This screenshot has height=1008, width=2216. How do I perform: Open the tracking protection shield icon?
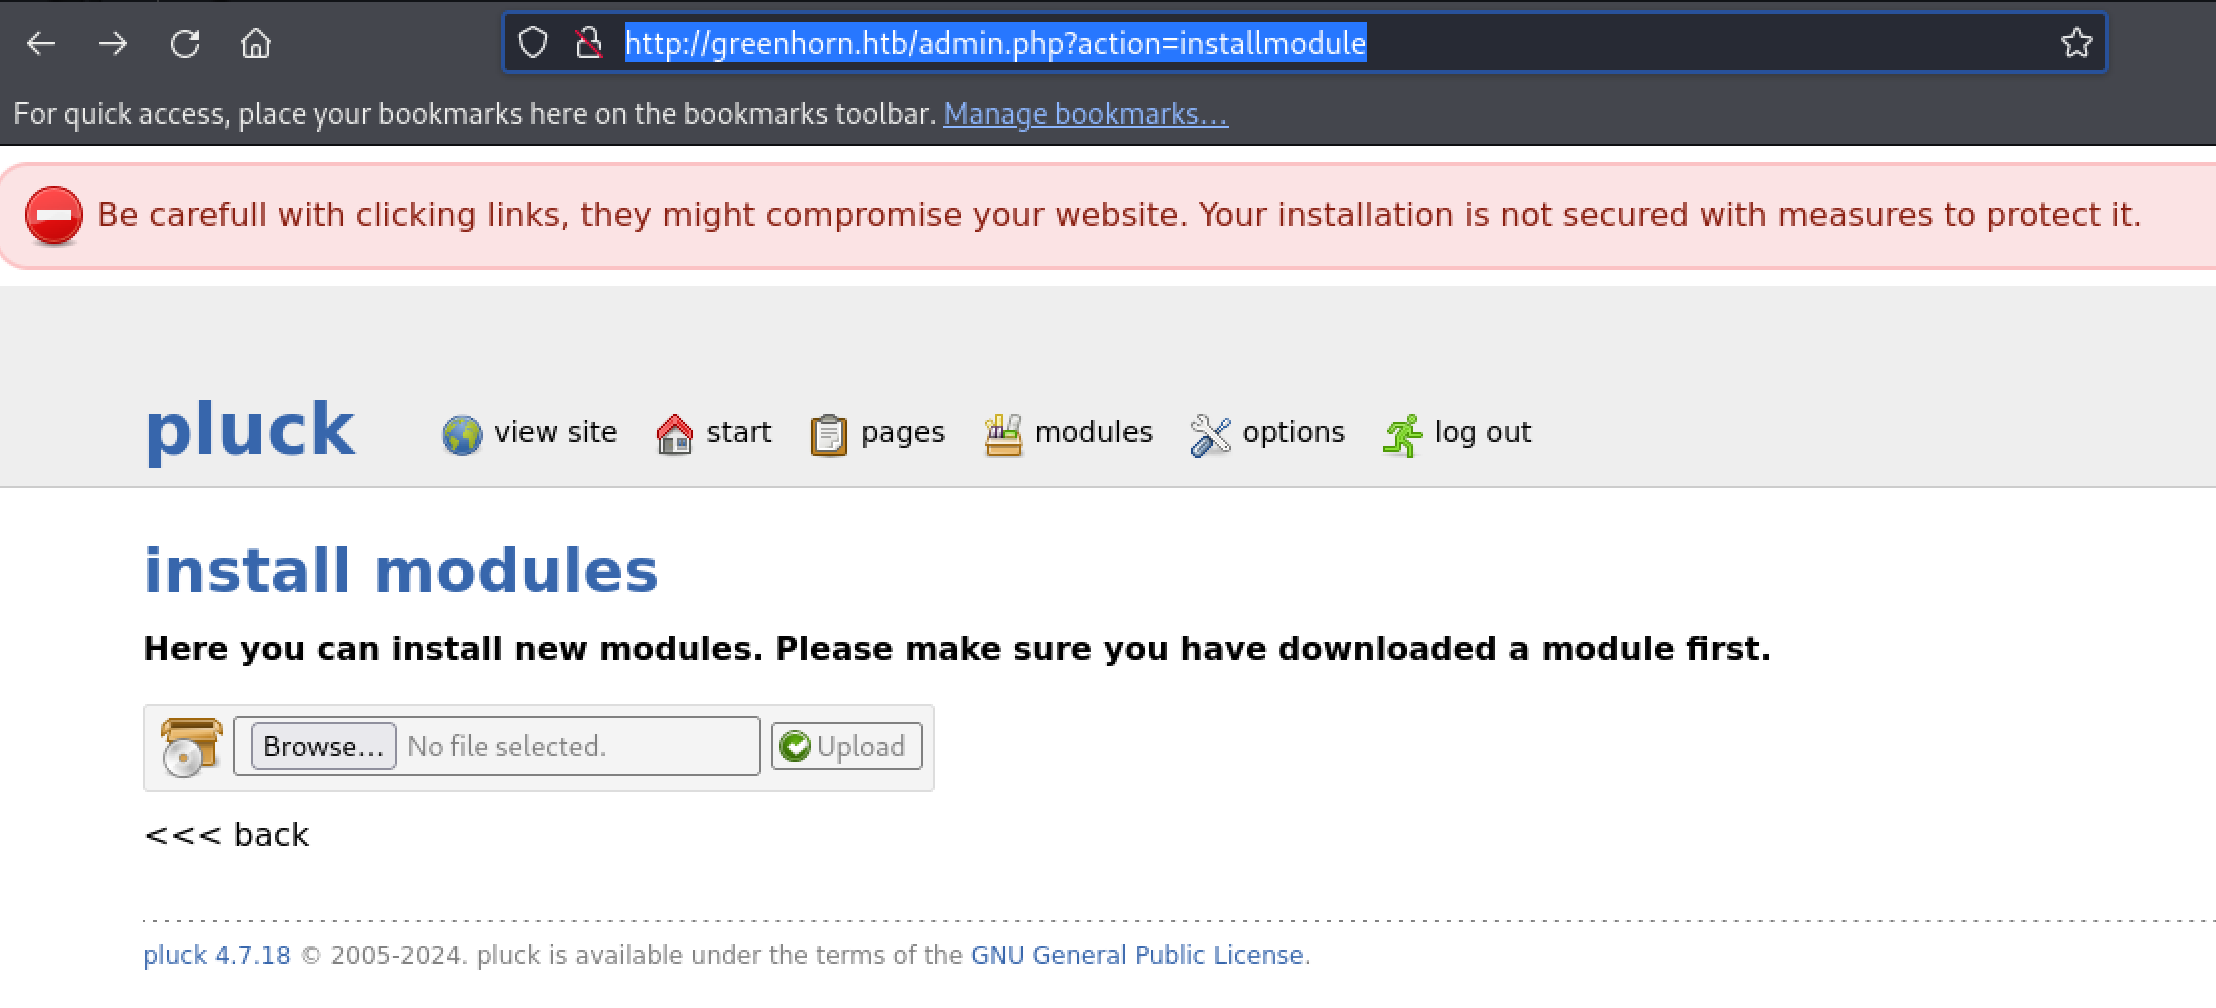[533, 43]
